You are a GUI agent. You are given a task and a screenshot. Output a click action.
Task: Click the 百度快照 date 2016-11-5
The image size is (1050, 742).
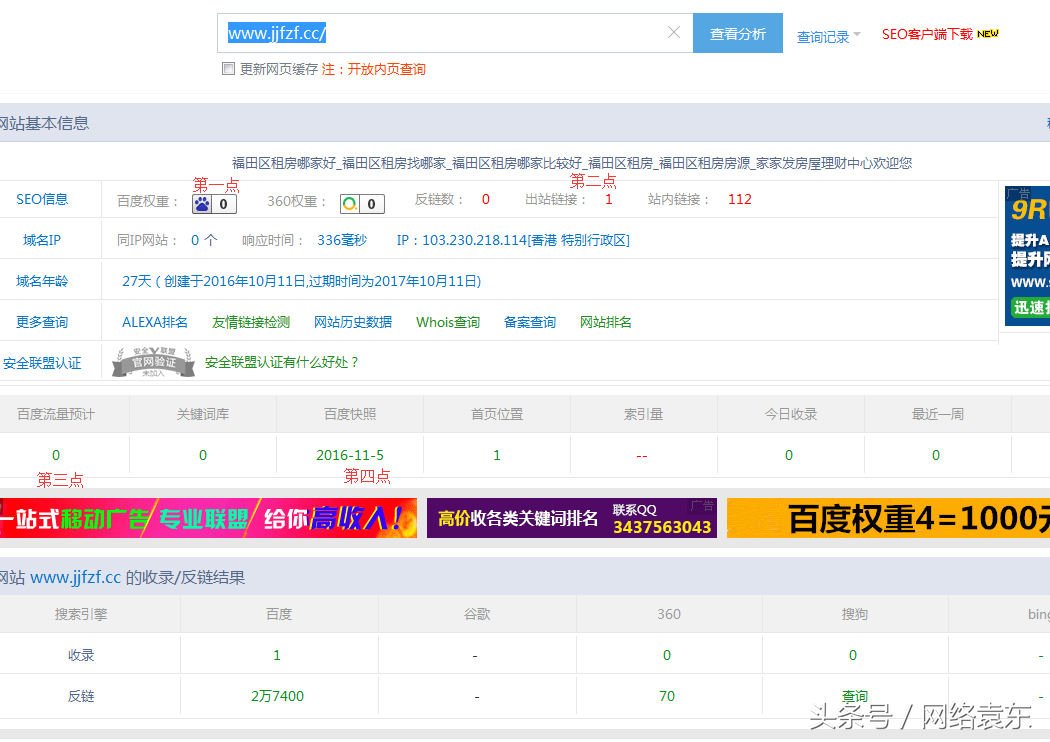click(x=350, y=455)
